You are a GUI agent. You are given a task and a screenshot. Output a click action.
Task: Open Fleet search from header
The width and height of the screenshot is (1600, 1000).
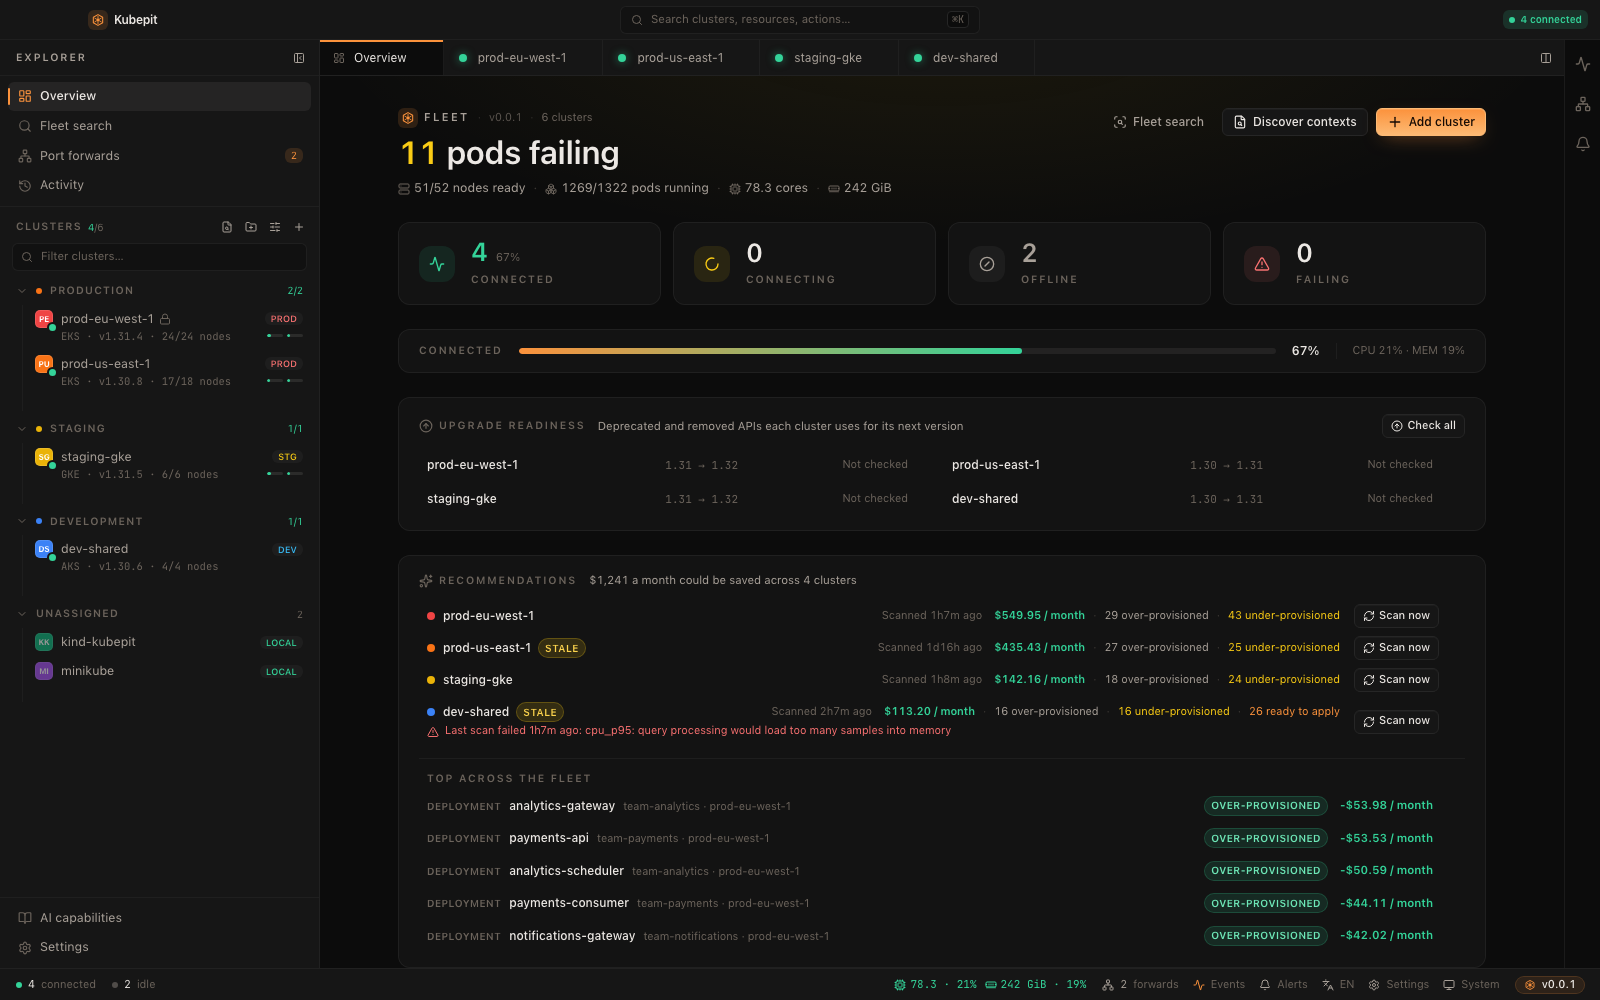(x=1159, y=122)
